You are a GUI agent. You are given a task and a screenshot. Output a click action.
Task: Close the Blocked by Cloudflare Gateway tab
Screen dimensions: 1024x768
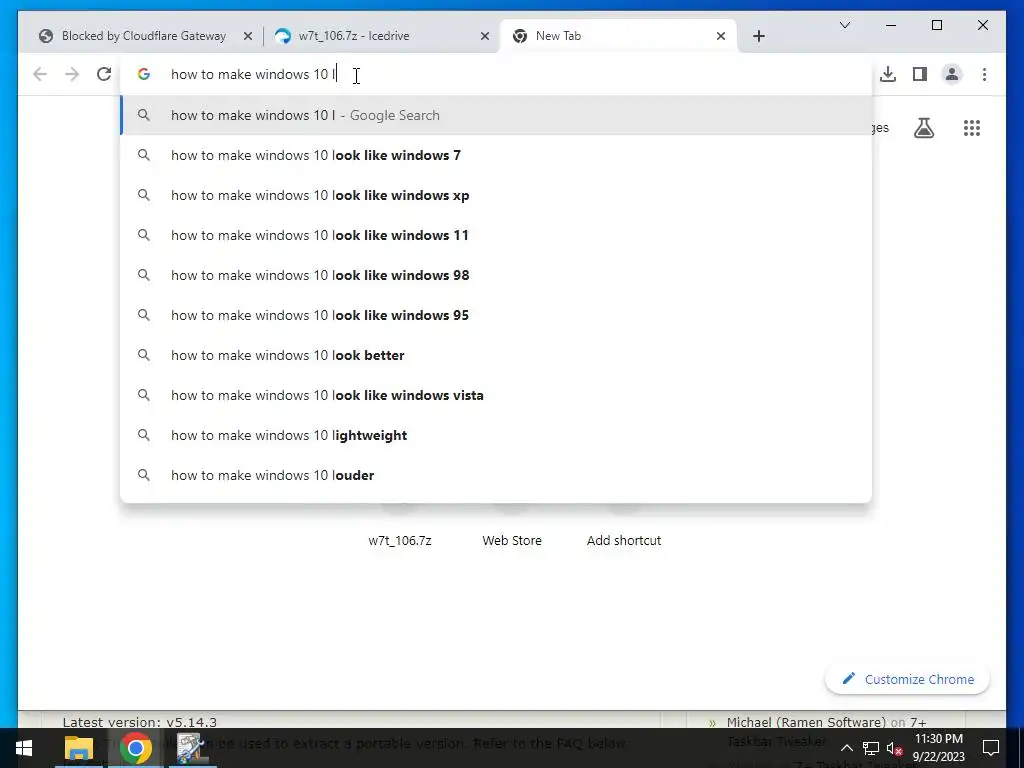248,36
